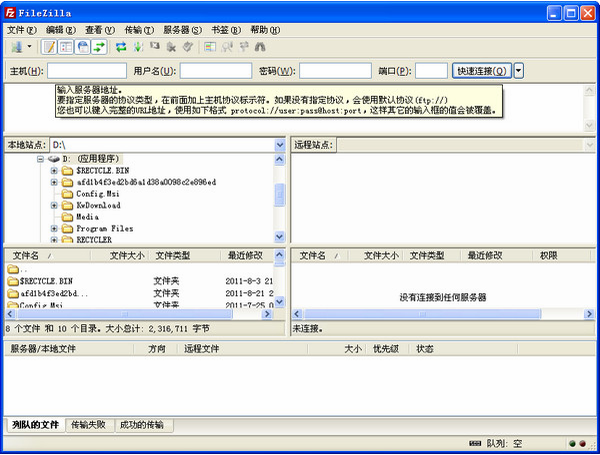Select Program Files folder name in tree
Screen dimensions: 600x455
pyautogui.click(x=104, y=228)
